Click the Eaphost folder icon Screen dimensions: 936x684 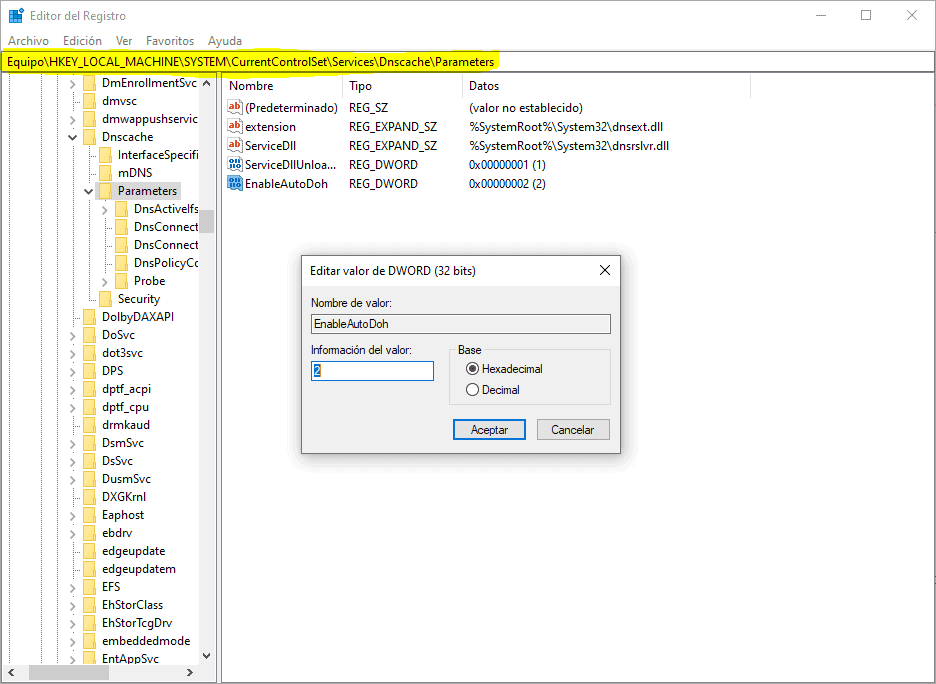(x=90, y=514)
